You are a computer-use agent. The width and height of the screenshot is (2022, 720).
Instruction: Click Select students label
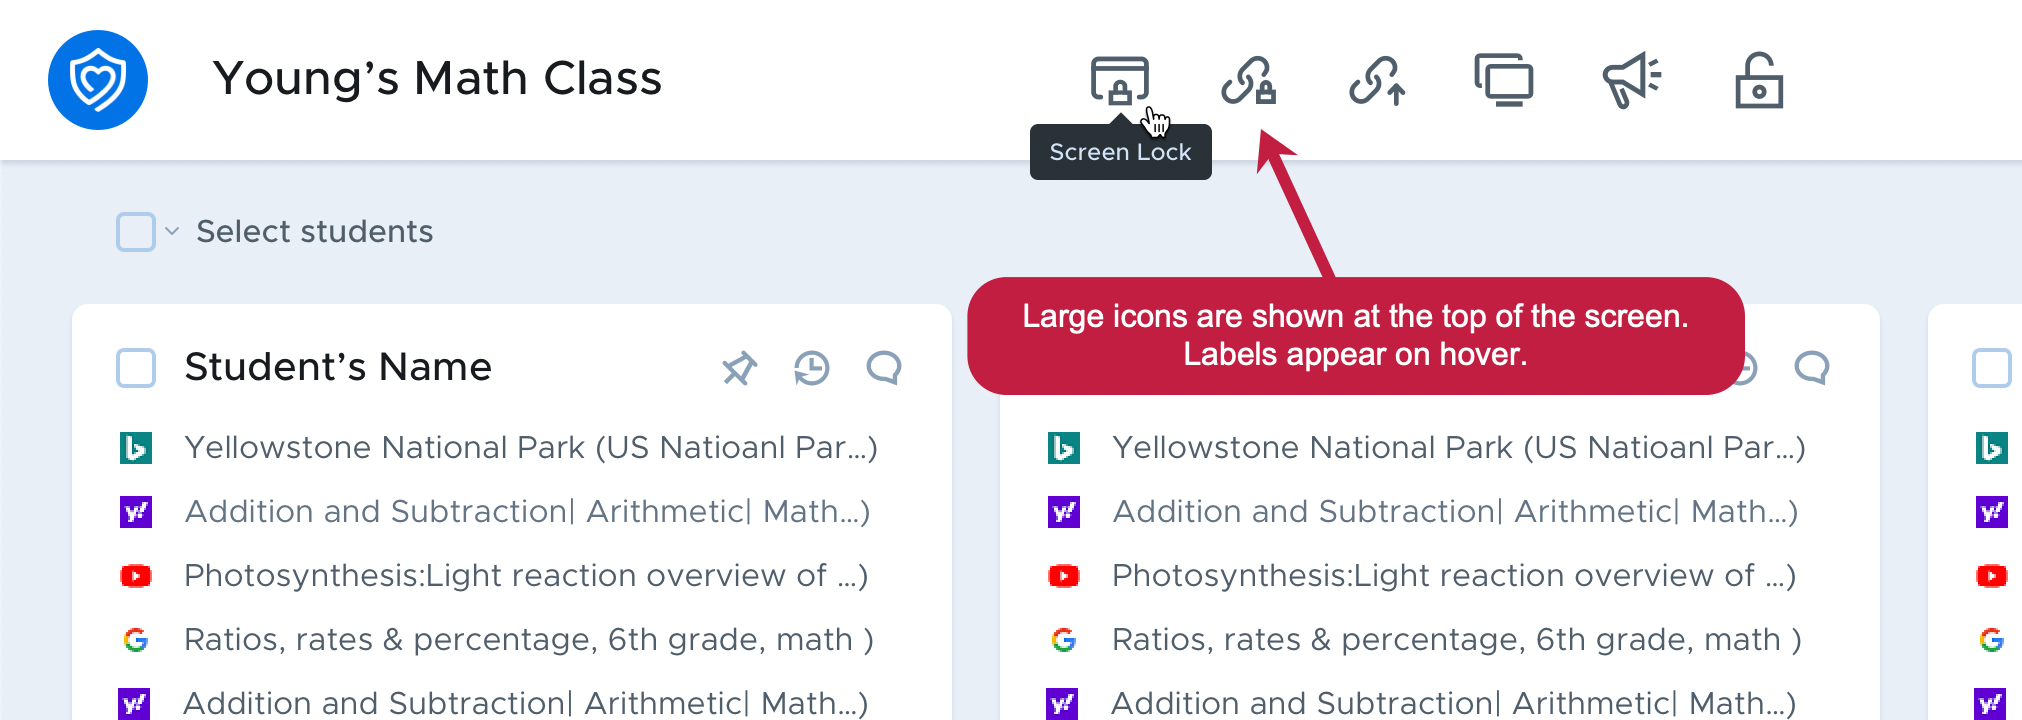point(314,232)
